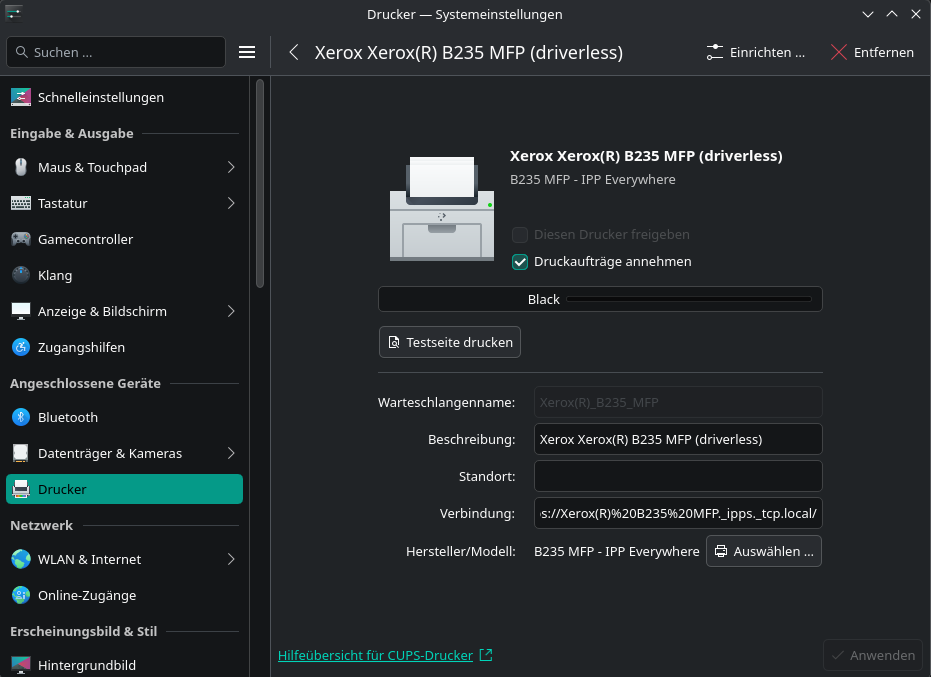
Task: Open Zugangshilfen accessibility icon
Action: pyautogui.click(x=21, y=347)
